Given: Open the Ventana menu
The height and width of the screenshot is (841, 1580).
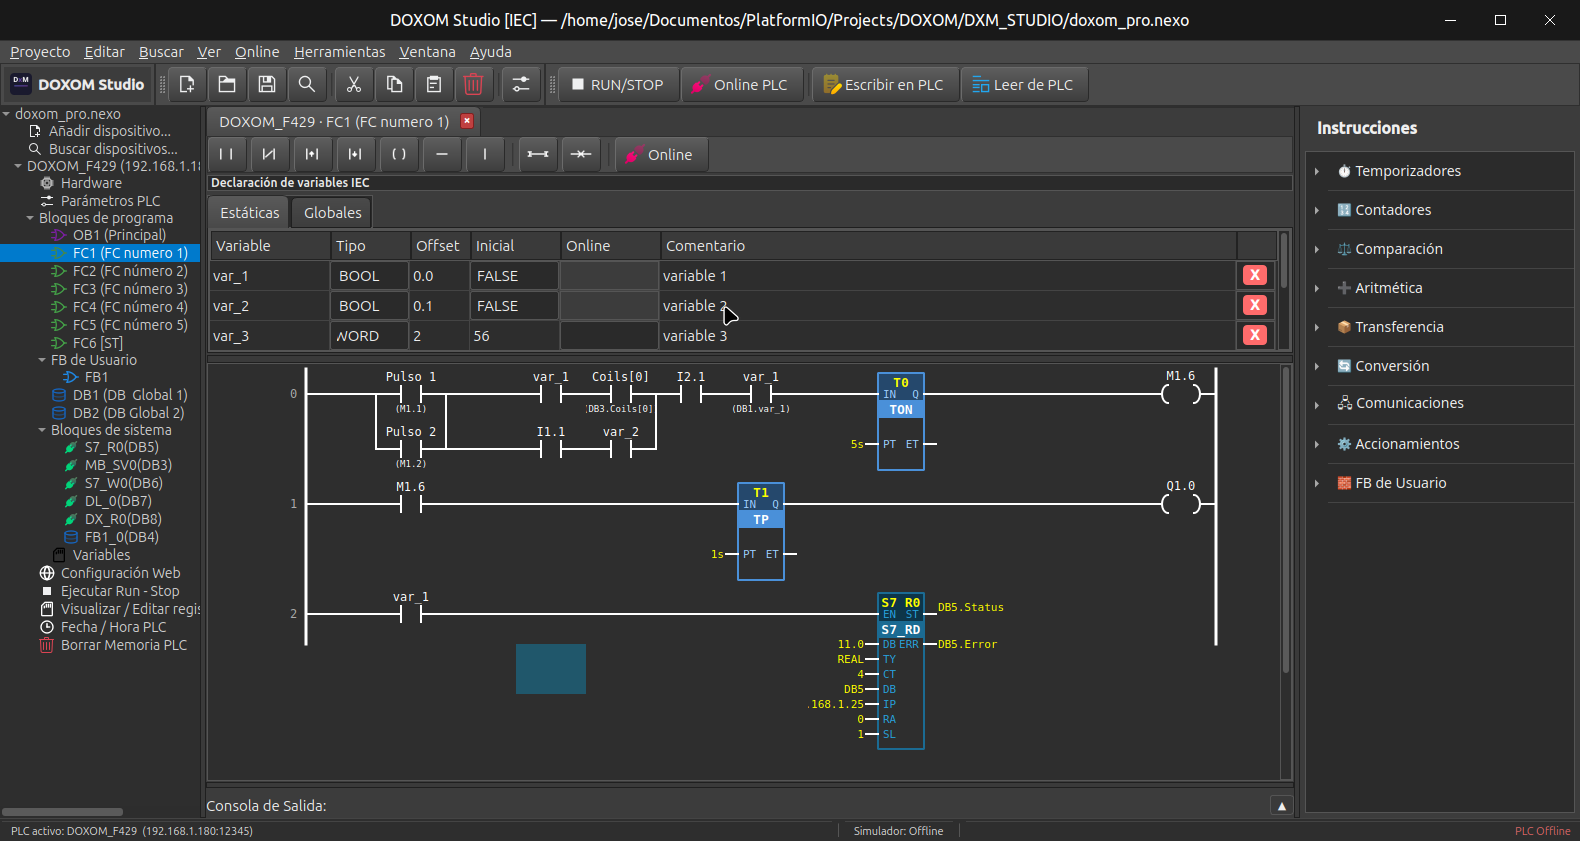Looking at the screenshot, I should click(x=427, y=52).
